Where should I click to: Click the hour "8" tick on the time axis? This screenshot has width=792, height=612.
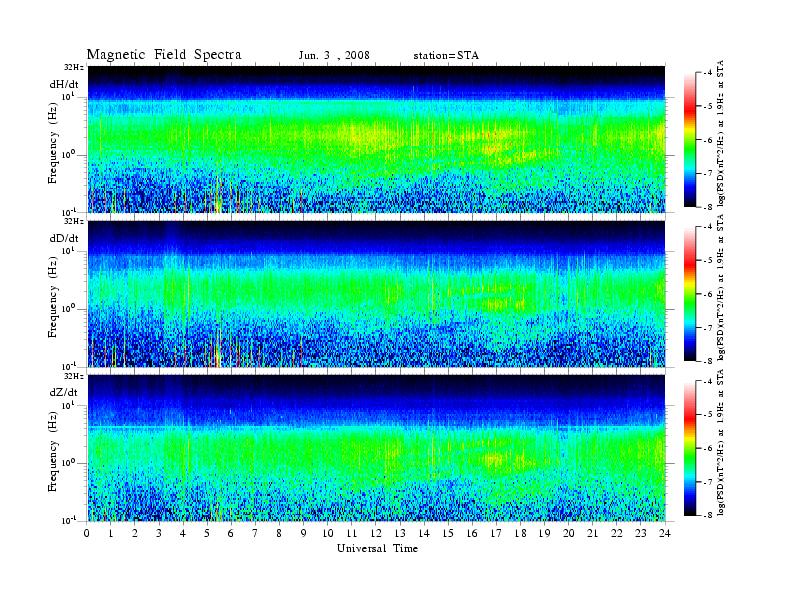coord(279,533)
